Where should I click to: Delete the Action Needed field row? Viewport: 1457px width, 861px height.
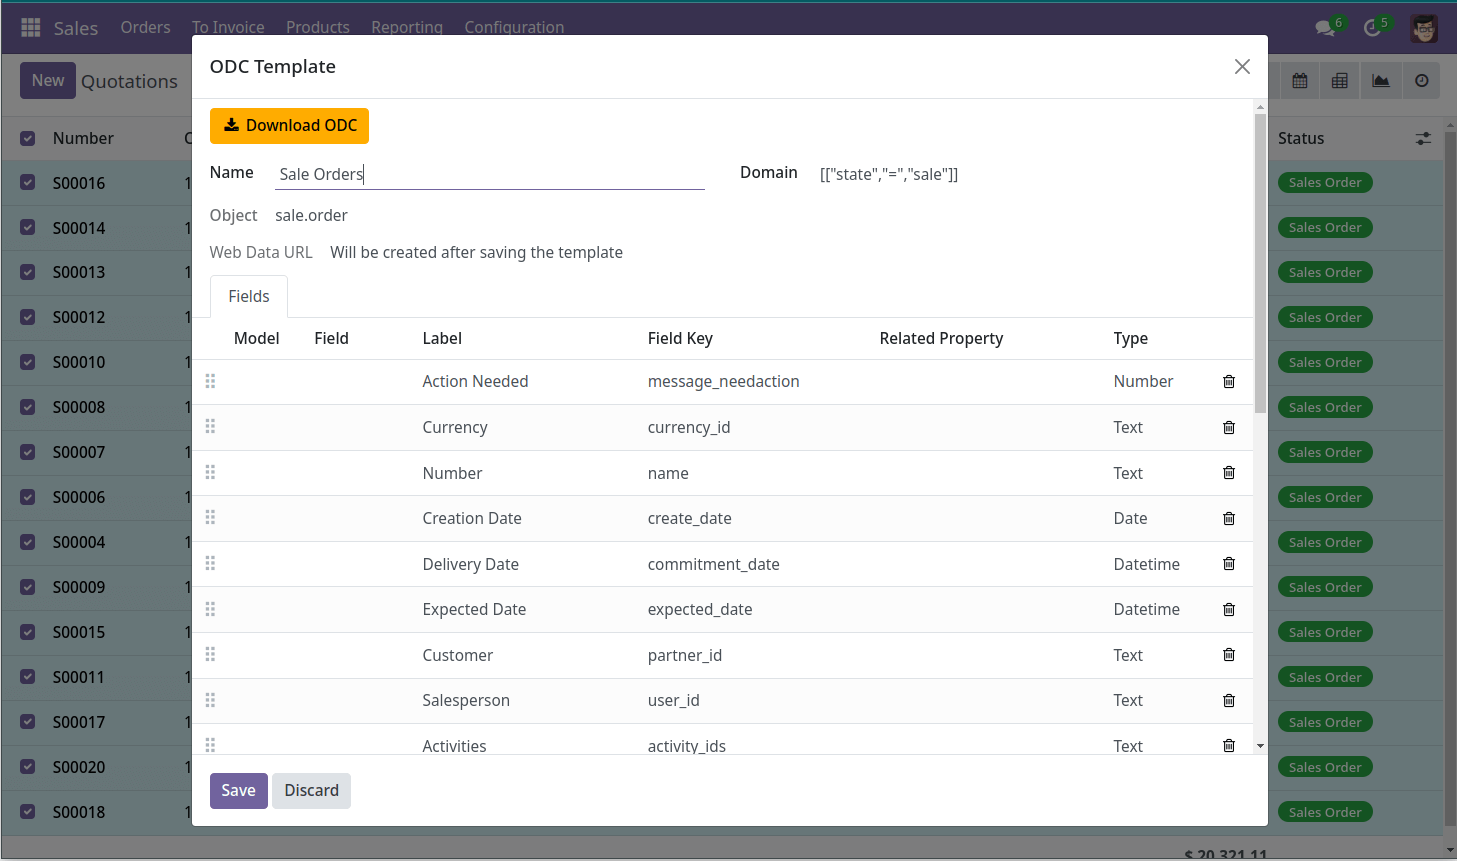click(1229, 382)
